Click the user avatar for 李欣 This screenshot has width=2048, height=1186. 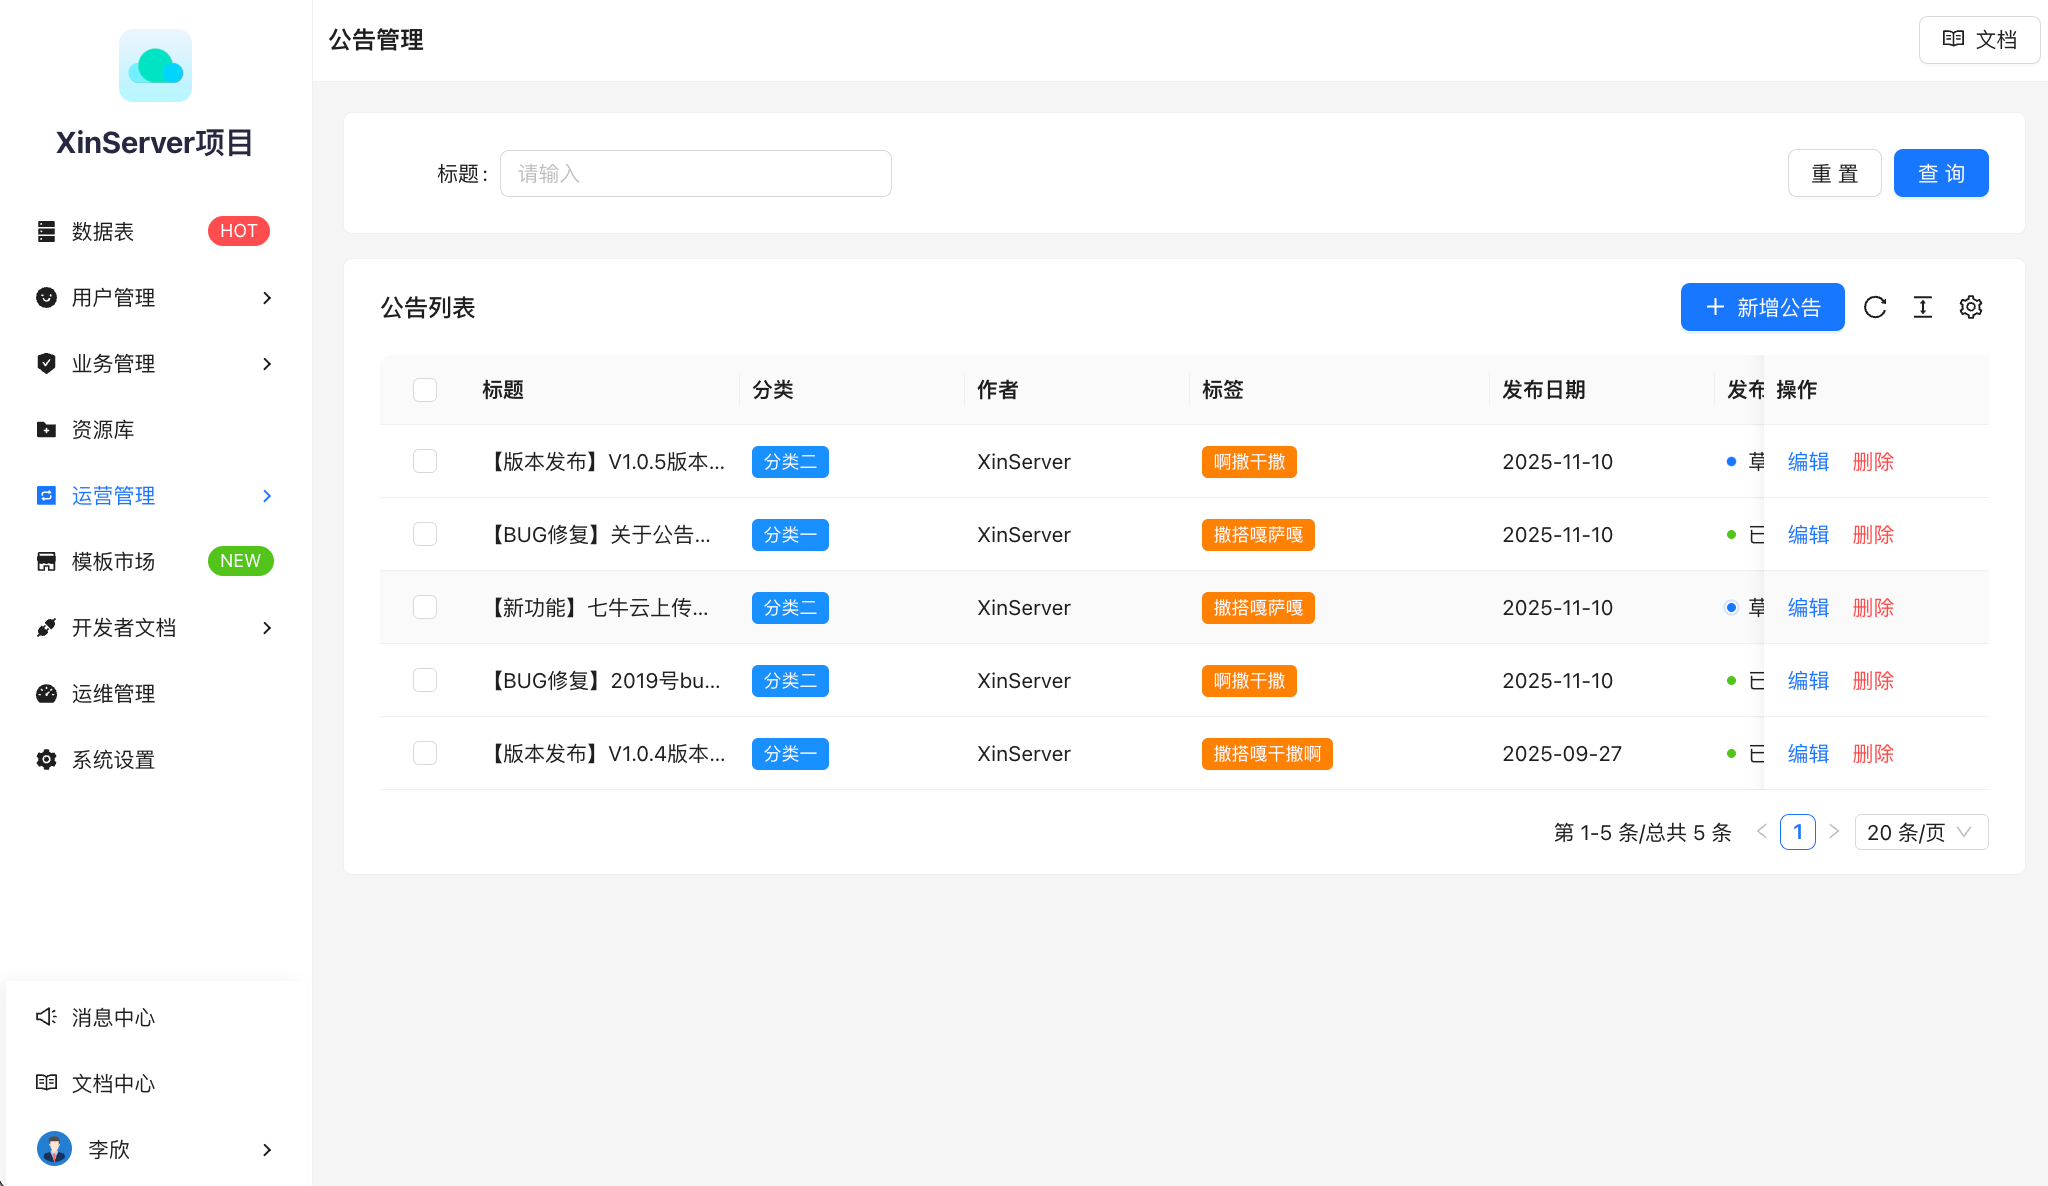(54, 1149)
